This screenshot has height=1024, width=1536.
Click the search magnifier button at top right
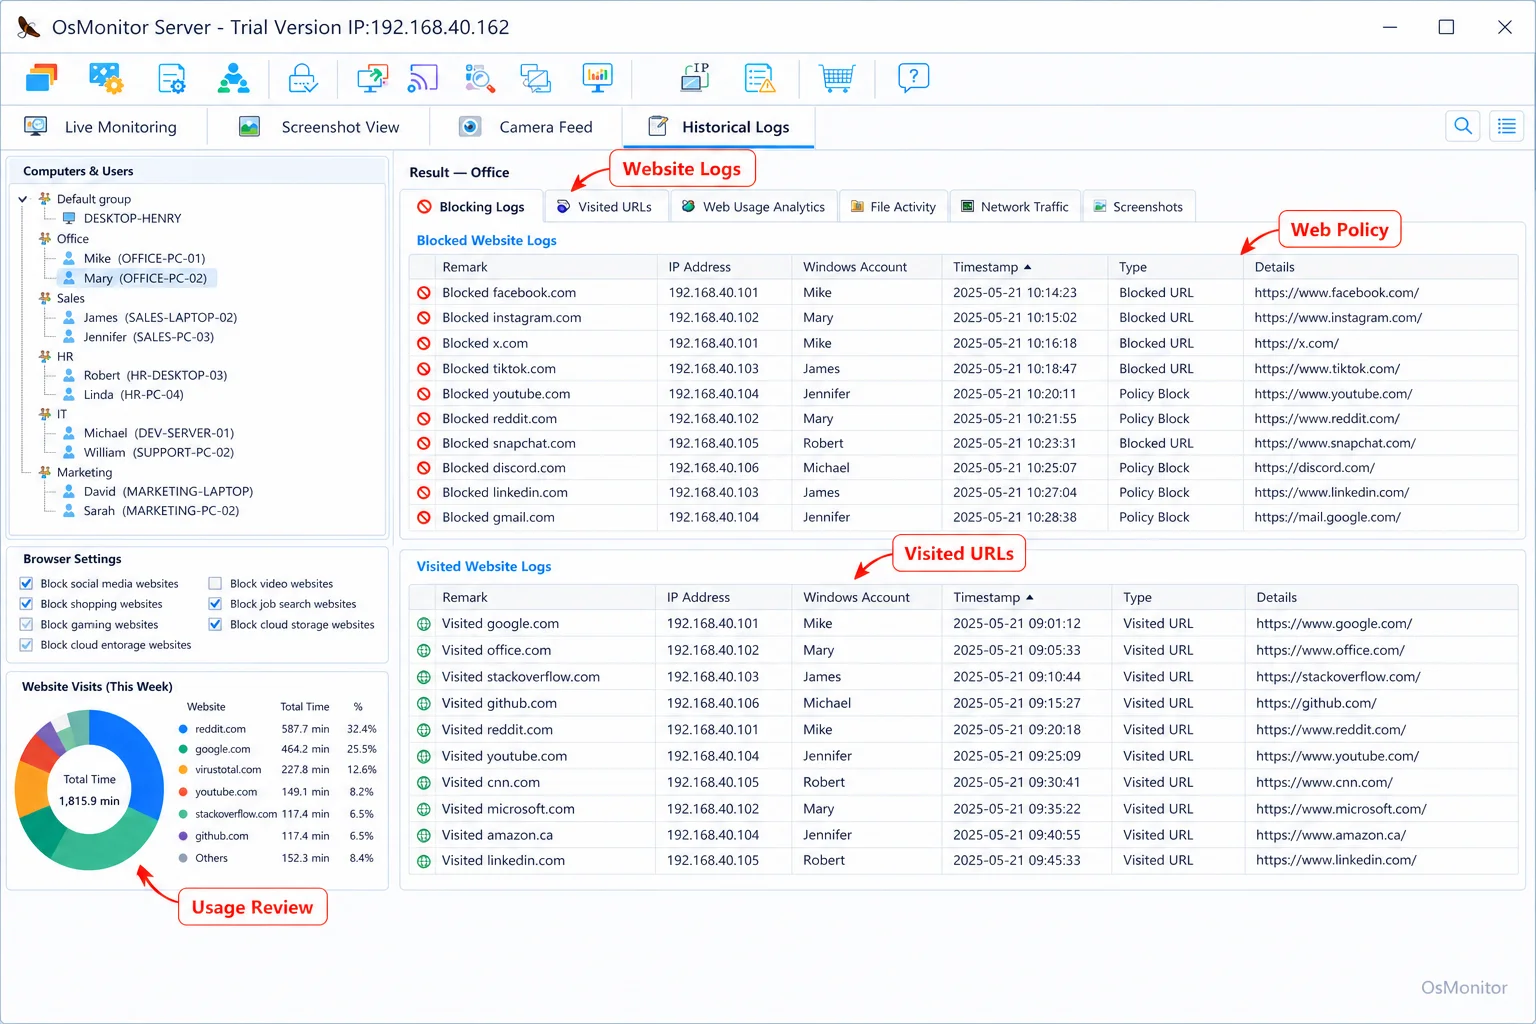1463,126
